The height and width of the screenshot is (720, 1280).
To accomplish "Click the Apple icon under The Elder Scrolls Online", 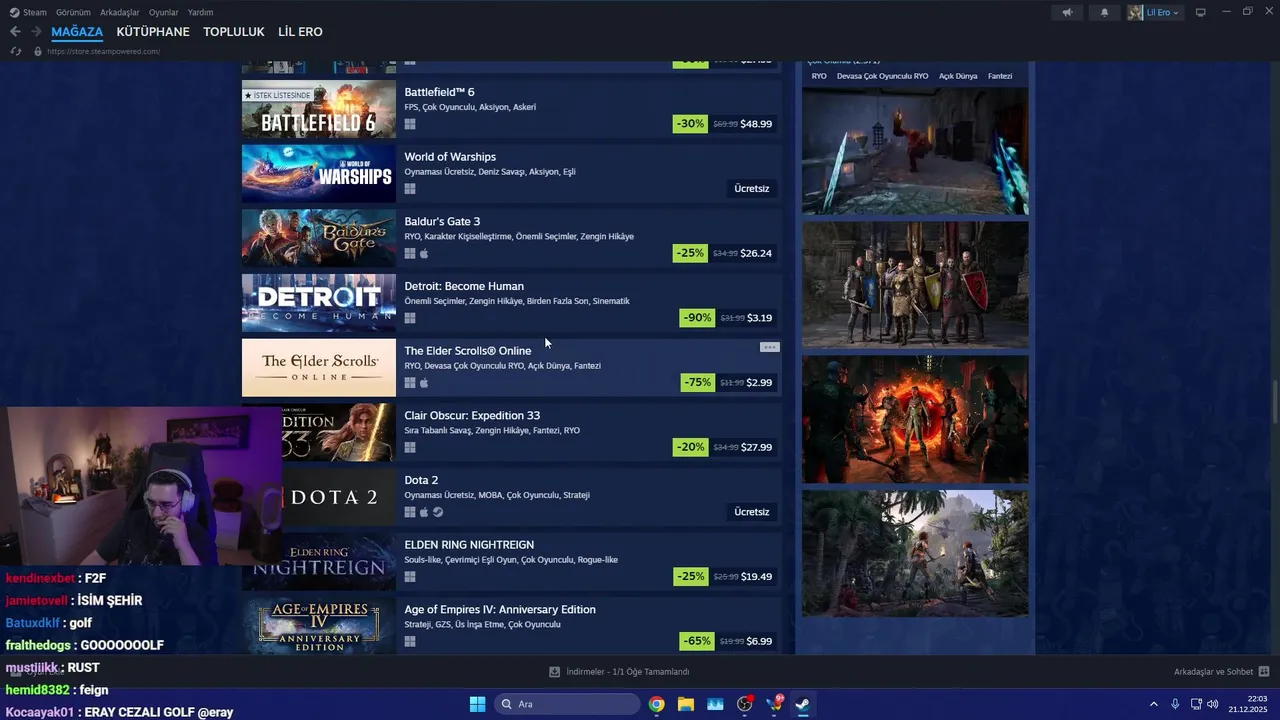I will 424,383.
